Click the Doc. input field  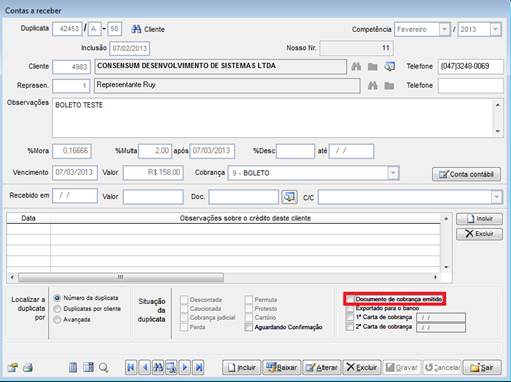coord(244,197)
